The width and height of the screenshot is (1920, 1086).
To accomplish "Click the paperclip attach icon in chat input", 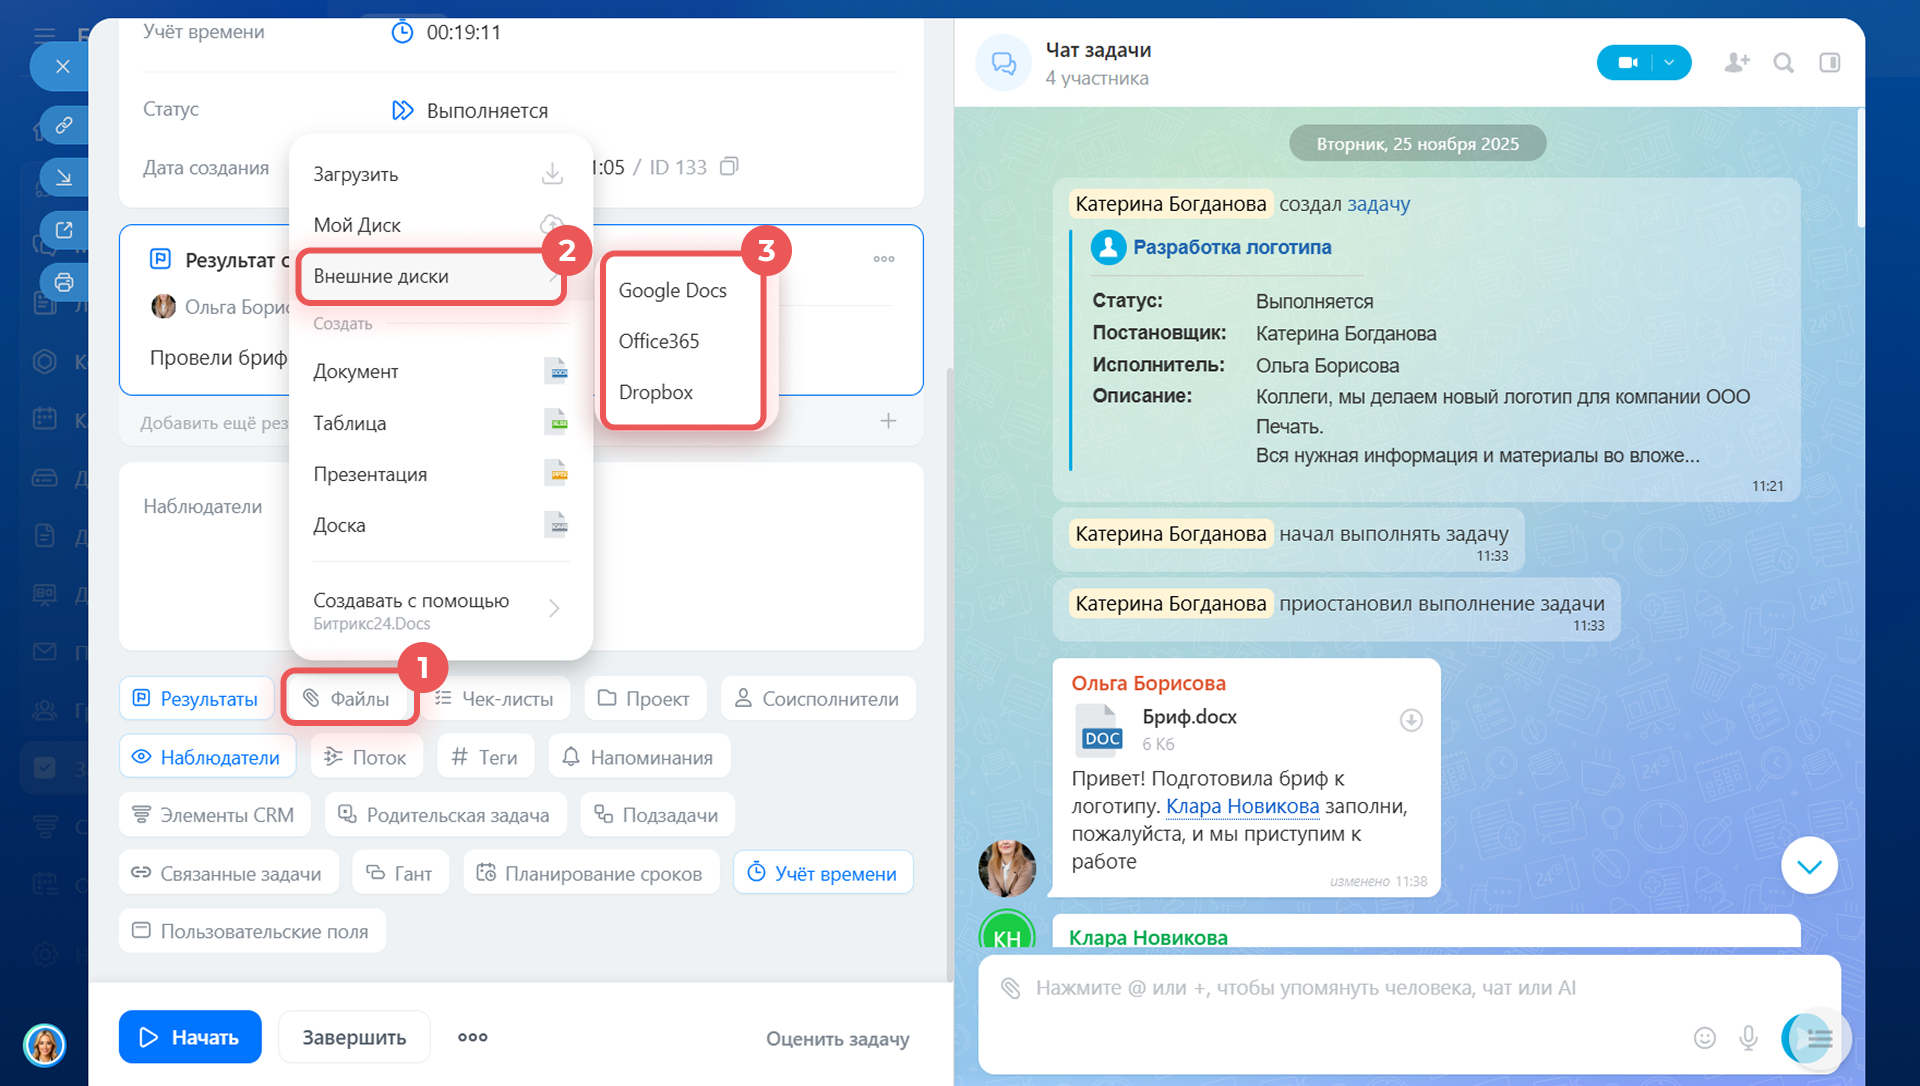I will (1011, 988).
